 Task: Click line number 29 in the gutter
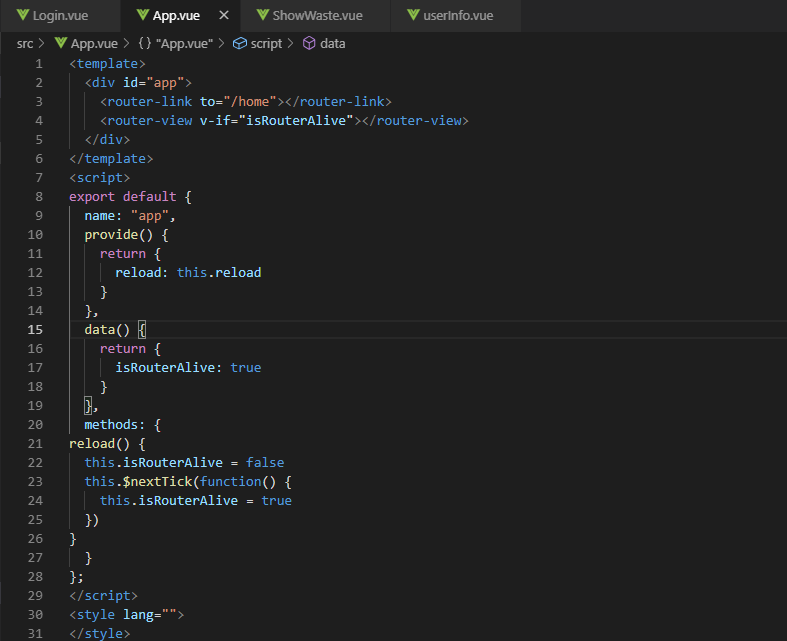point(36,595)
